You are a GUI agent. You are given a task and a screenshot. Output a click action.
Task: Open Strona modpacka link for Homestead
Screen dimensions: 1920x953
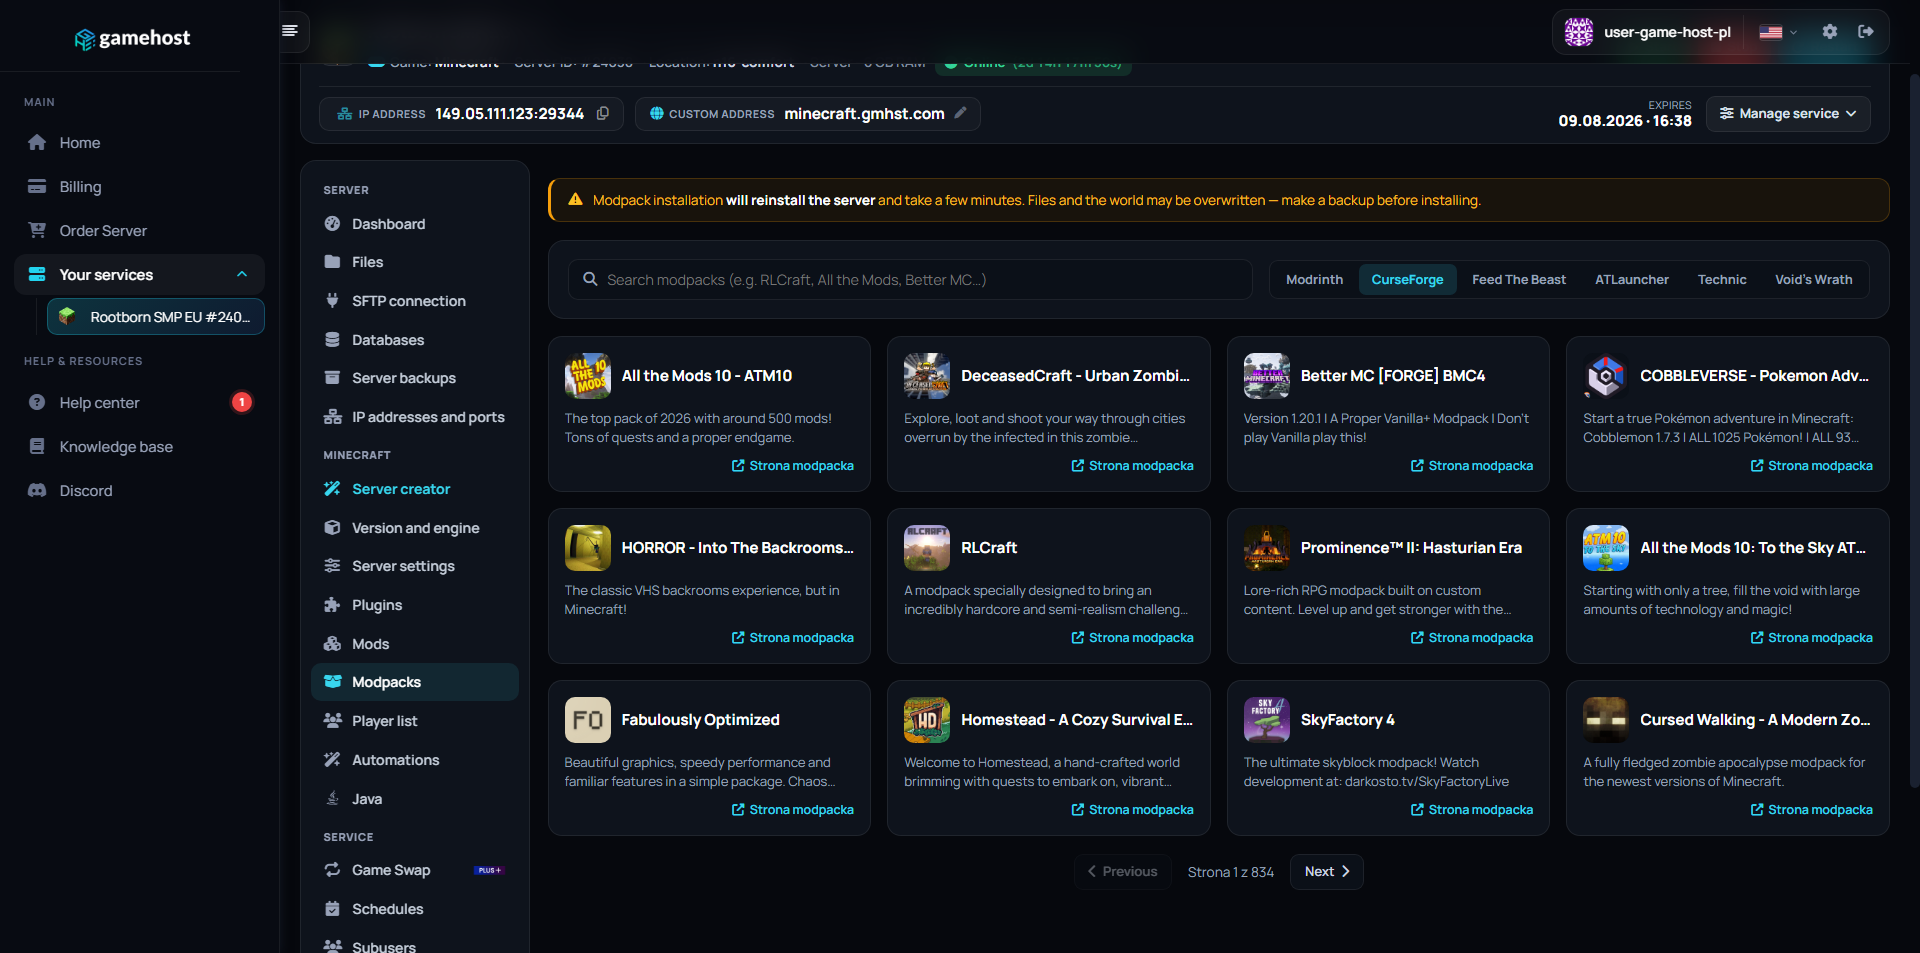point(1132,810)
